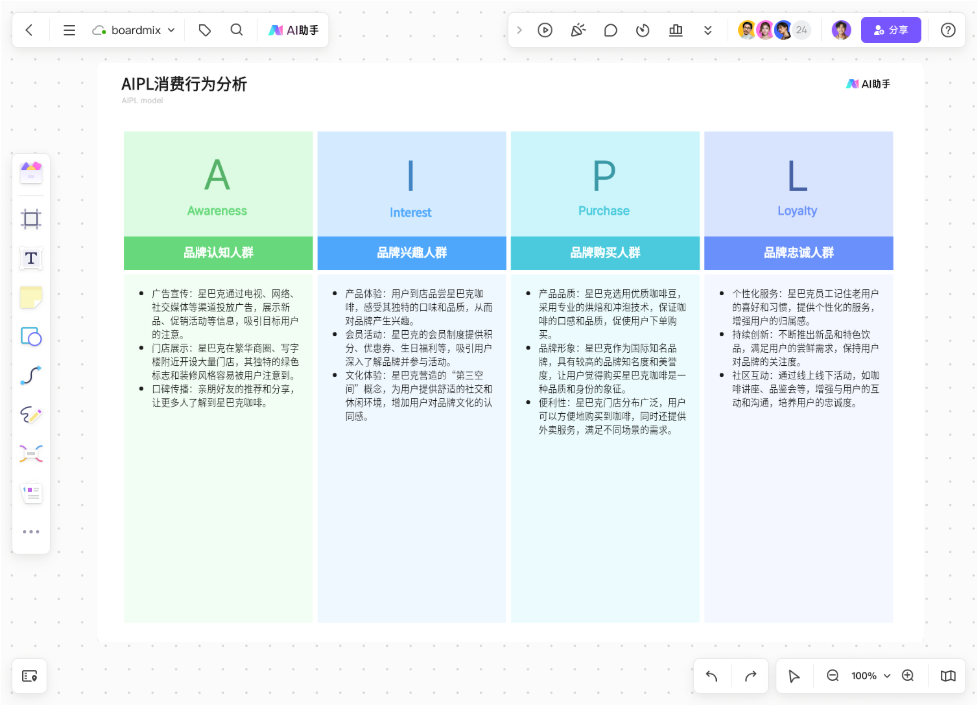Select the Sticky note tool

coord(31,298)
